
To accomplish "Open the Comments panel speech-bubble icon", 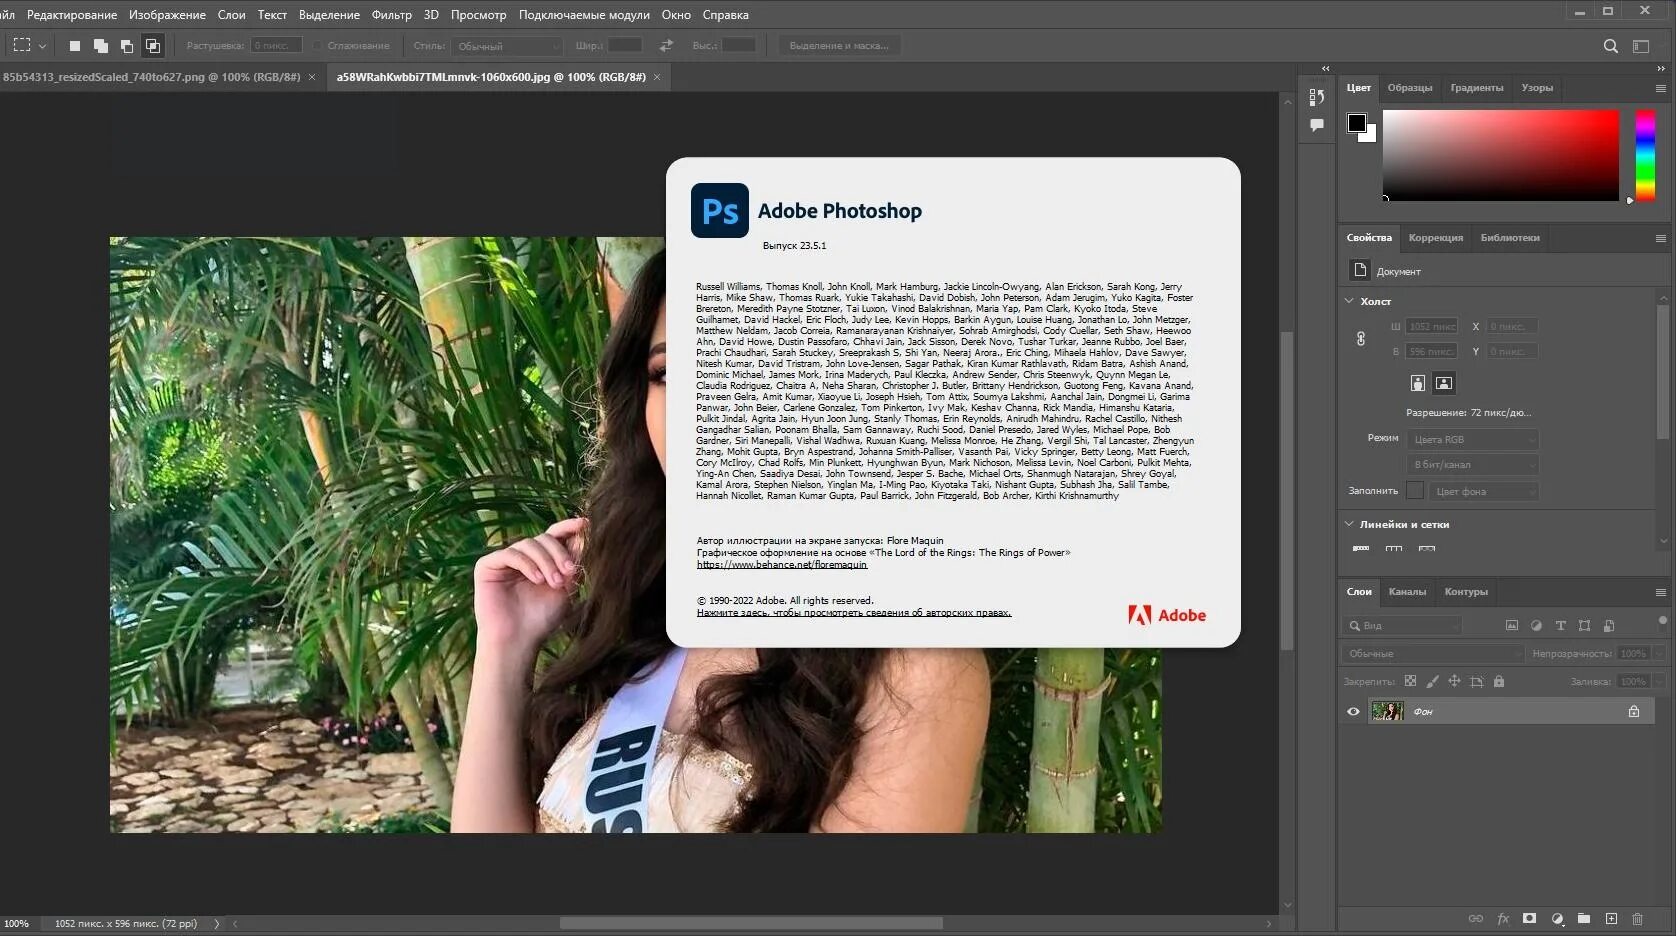I will tap(1317, 125).
